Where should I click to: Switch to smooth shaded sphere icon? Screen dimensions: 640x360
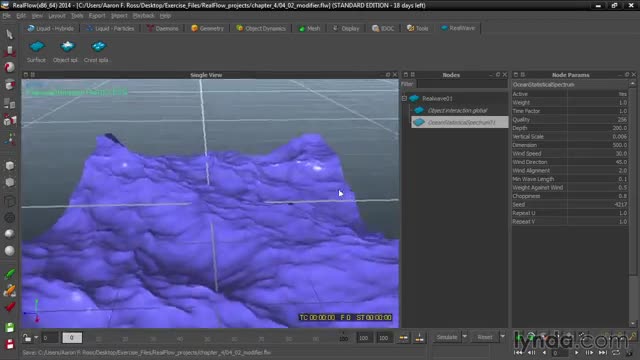(9, 250)
